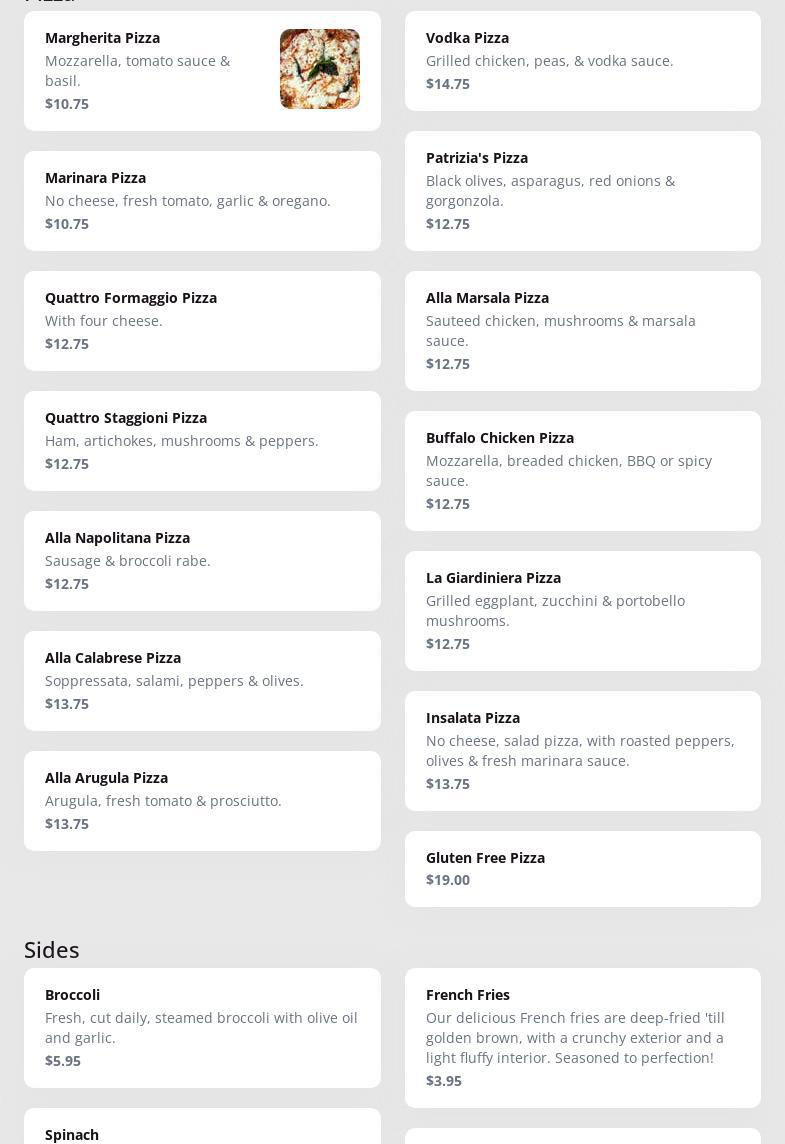785x1144 pixels.
Task: Click the $19.00 Gluten Free price
Action: click(x=448, y=880)
